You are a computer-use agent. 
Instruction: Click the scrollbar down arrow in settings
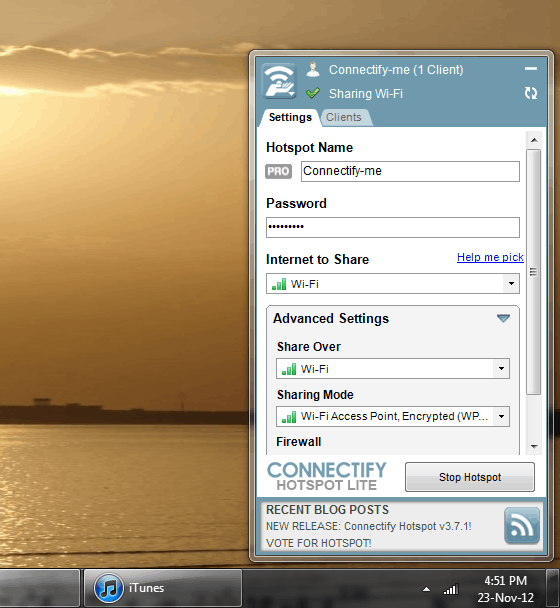click(x=534, y=447)
